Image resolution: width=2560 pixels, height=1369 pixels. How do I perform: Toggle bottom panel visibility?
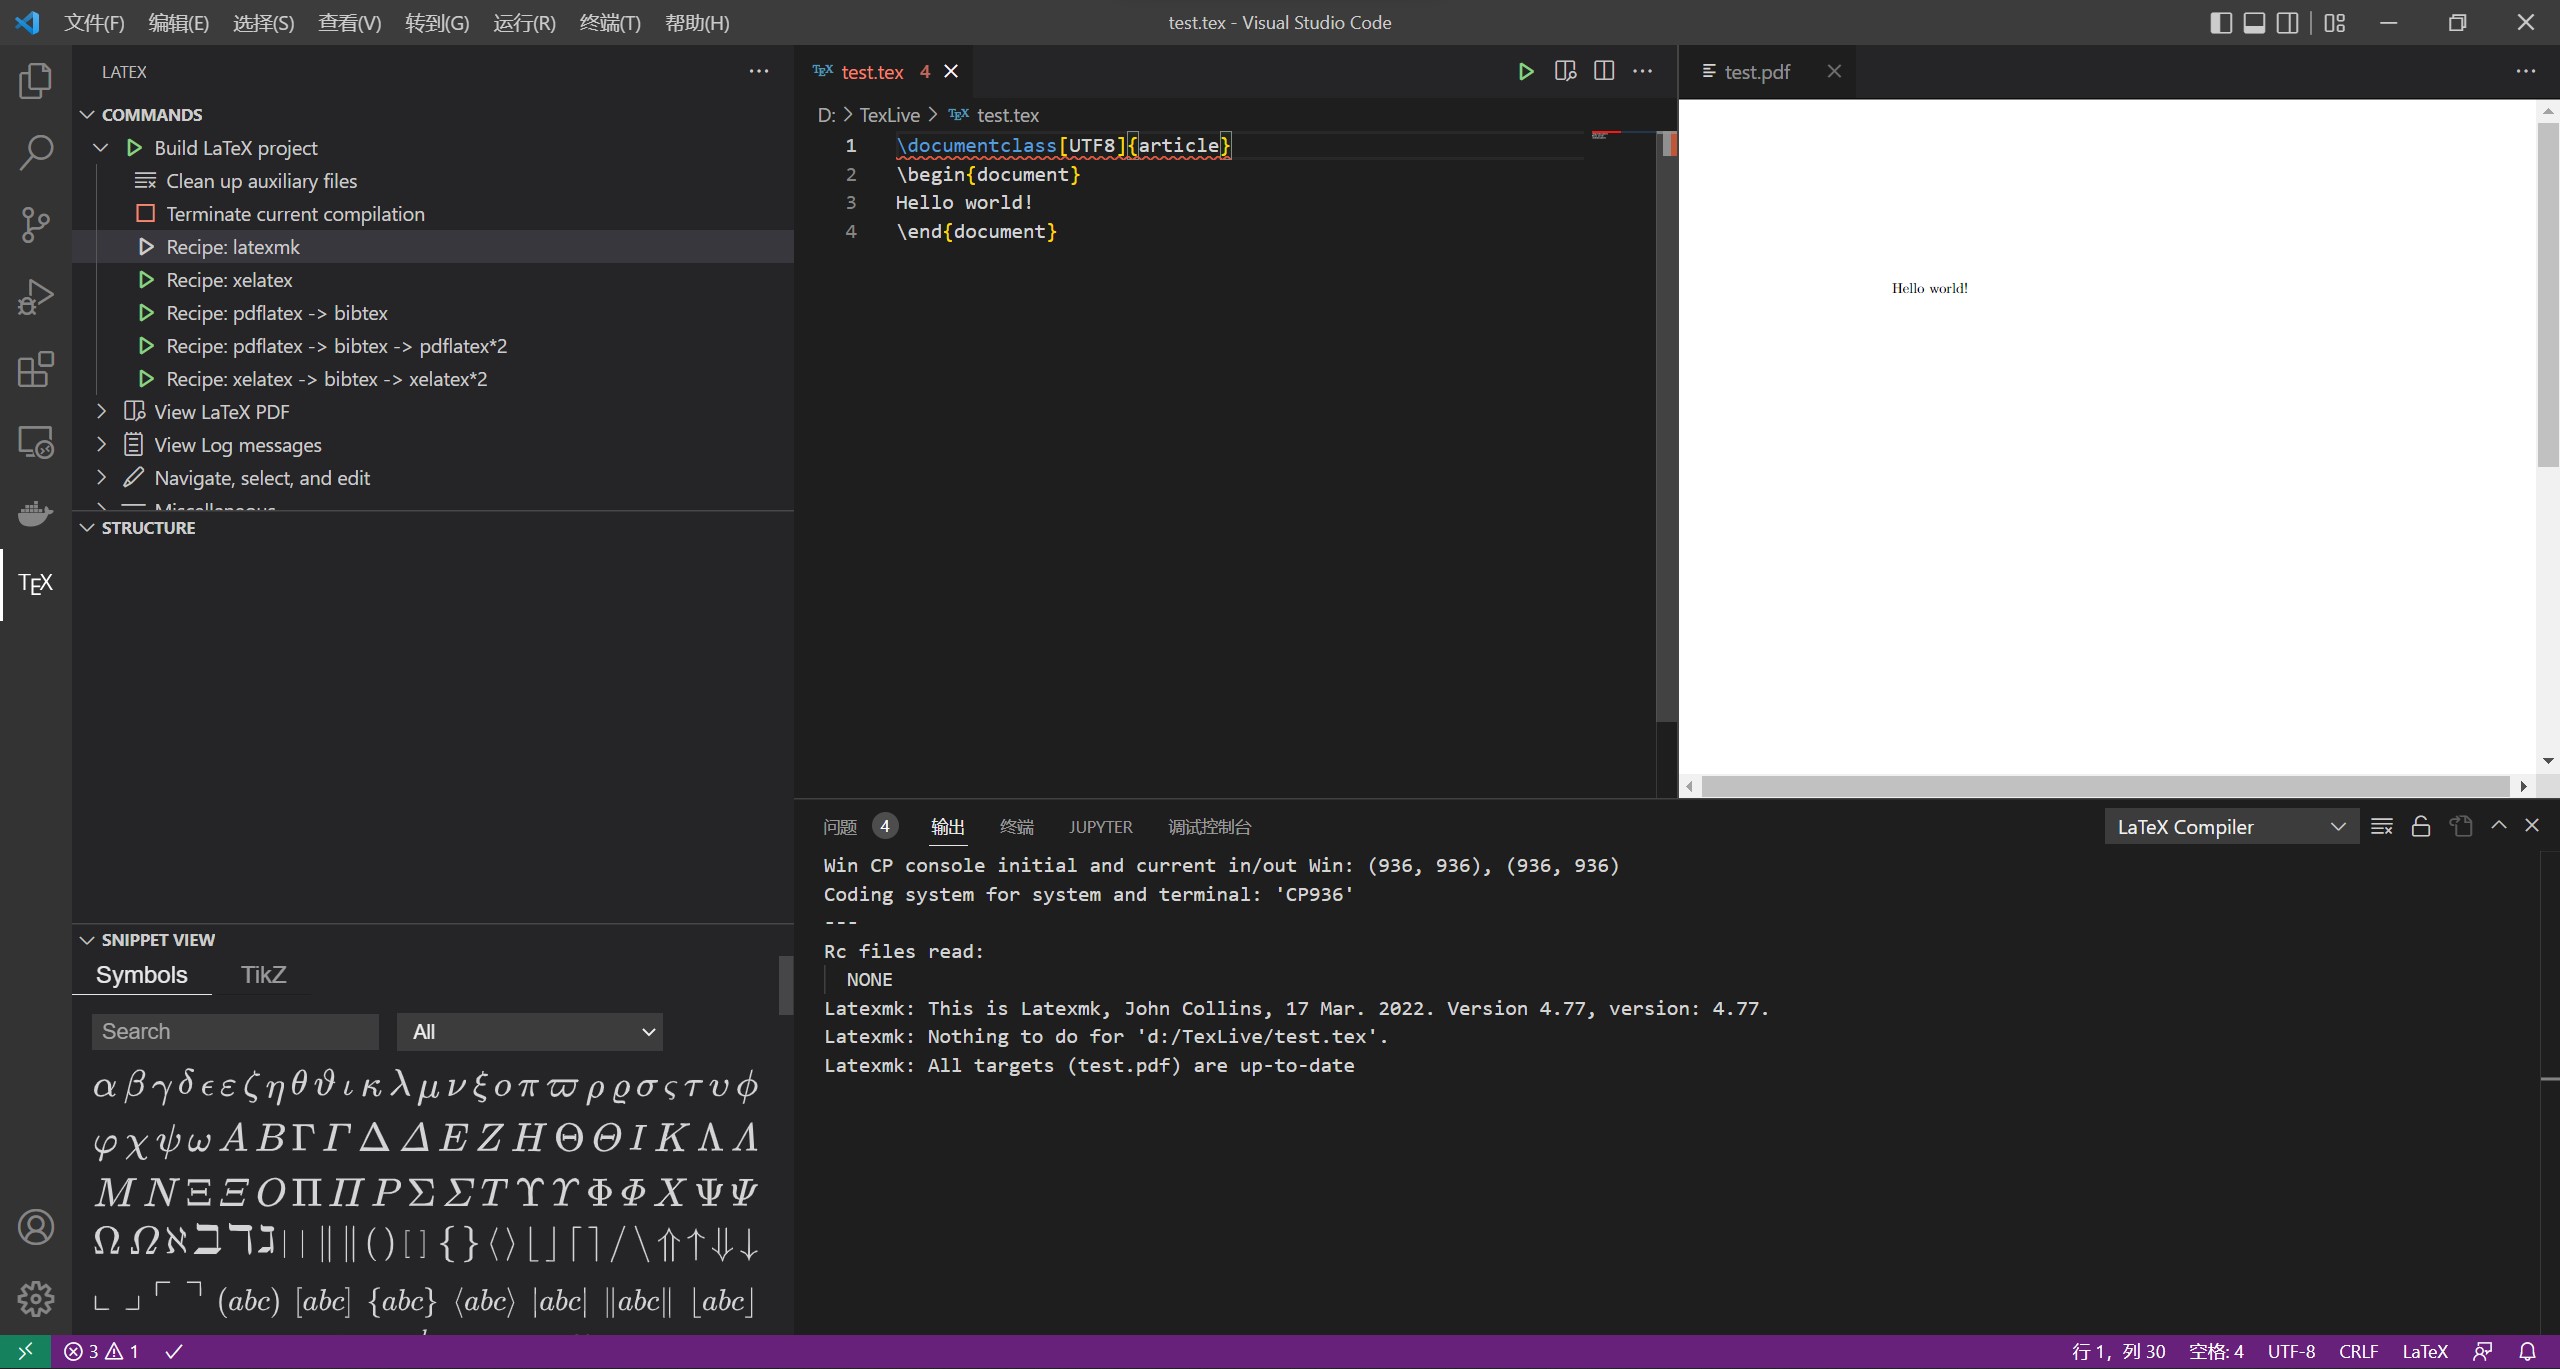[x=2254, y=22]
